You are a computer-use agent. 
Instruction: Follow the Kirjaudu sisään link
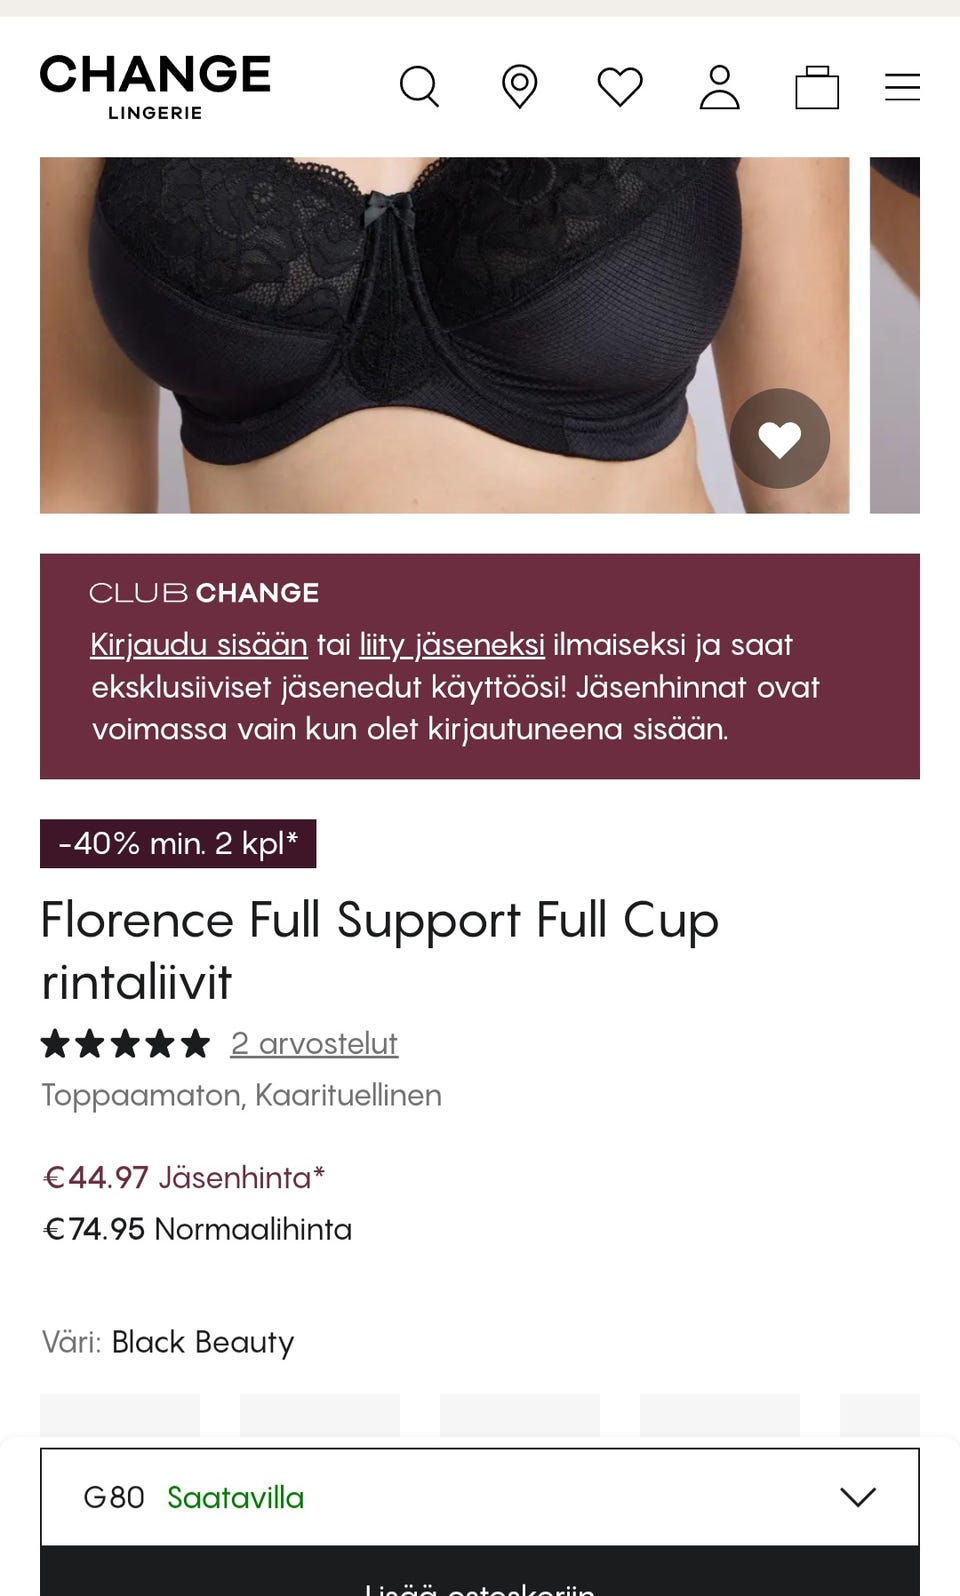tap(199, 645)
